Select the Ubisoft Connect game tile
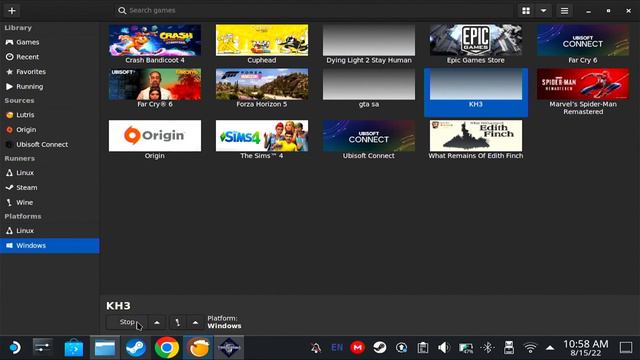This screenshot has height=360, width=640. [369, 139]
